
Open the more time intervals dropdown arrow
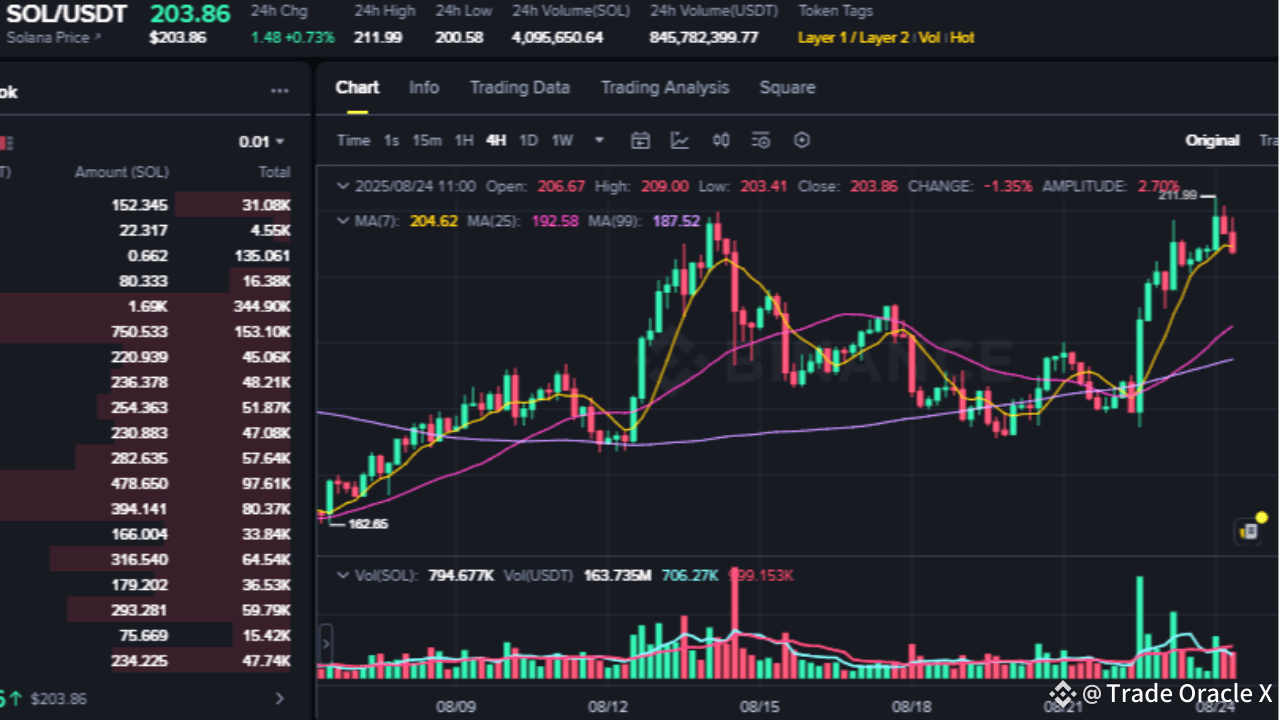(600, 140)
